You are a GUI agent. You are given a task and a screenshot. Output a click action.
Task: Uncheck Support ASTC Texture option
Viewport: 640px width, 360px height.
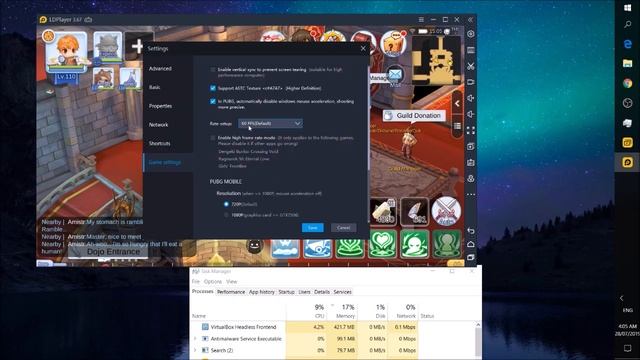pyautogui.click(x=213, y=88)
